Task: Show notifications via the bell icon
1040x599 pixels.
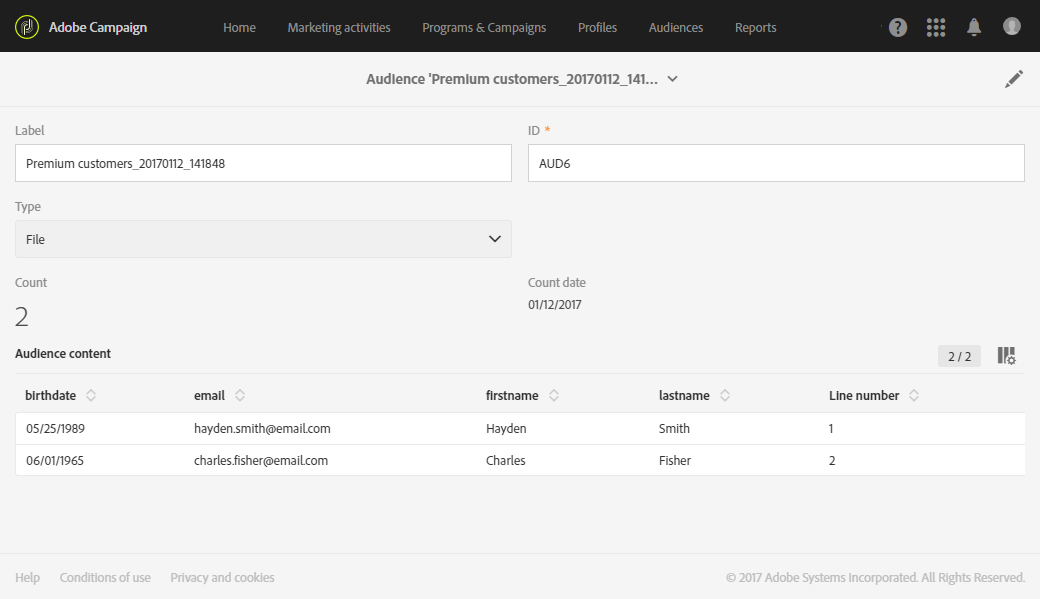Action: (974, 27)
